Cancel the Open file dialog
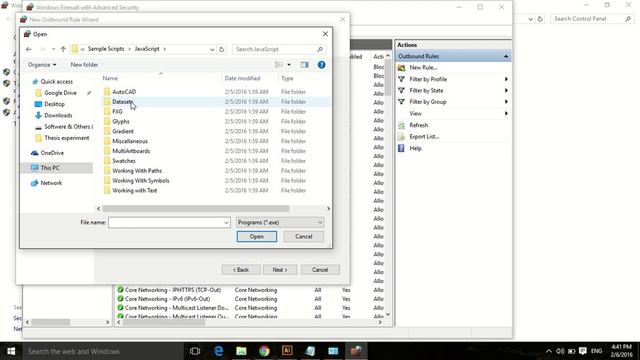The image size is (640, 360). [303, 236]
